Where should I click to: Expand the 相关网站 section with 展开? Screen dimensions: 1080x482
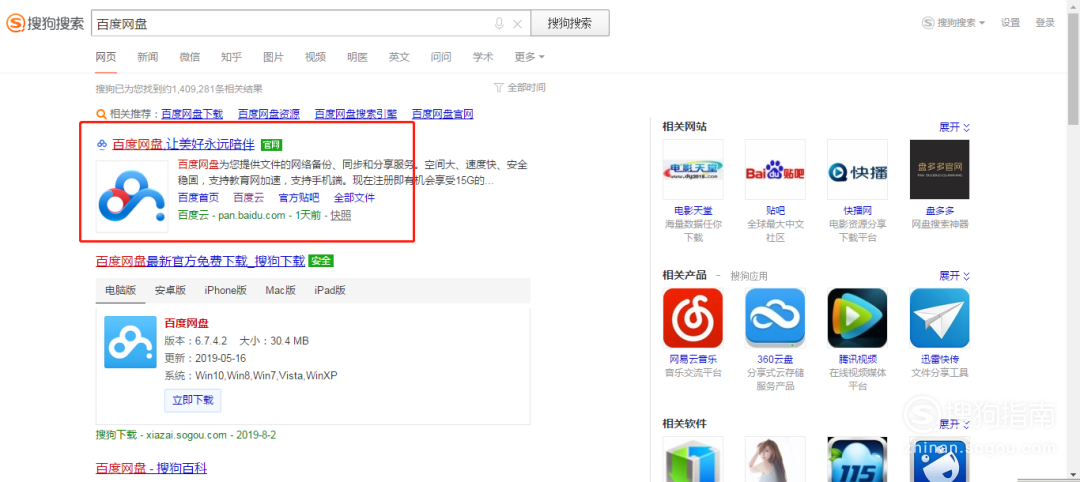(x=954, y=127)
